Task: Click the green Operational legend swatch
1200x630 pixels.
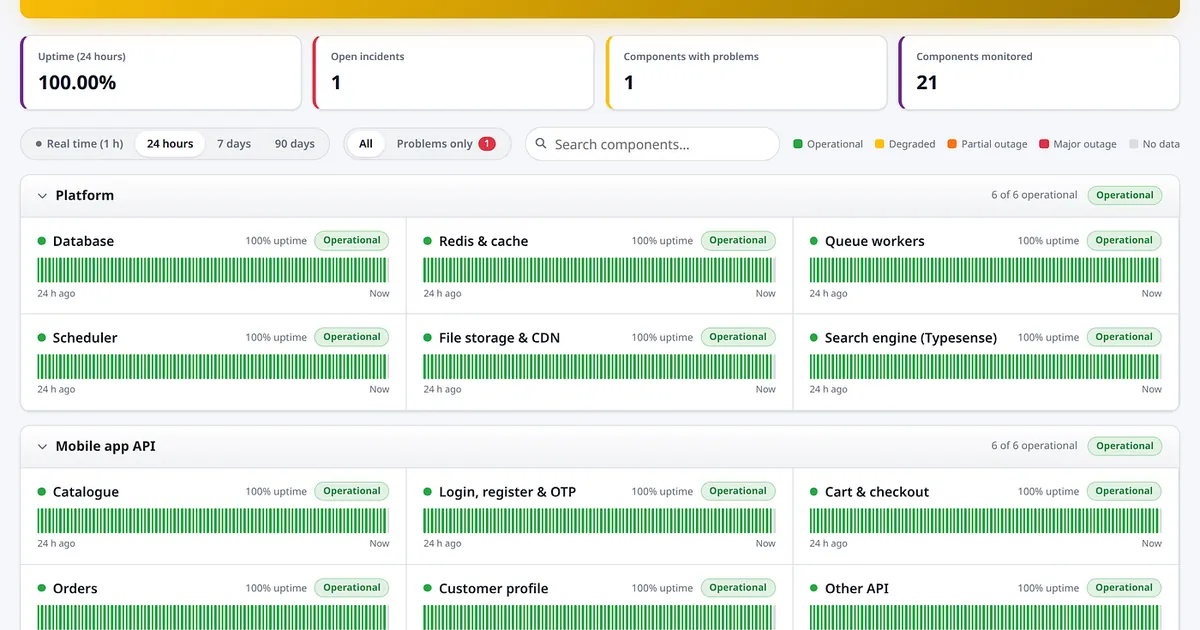Action: [798, 144]
